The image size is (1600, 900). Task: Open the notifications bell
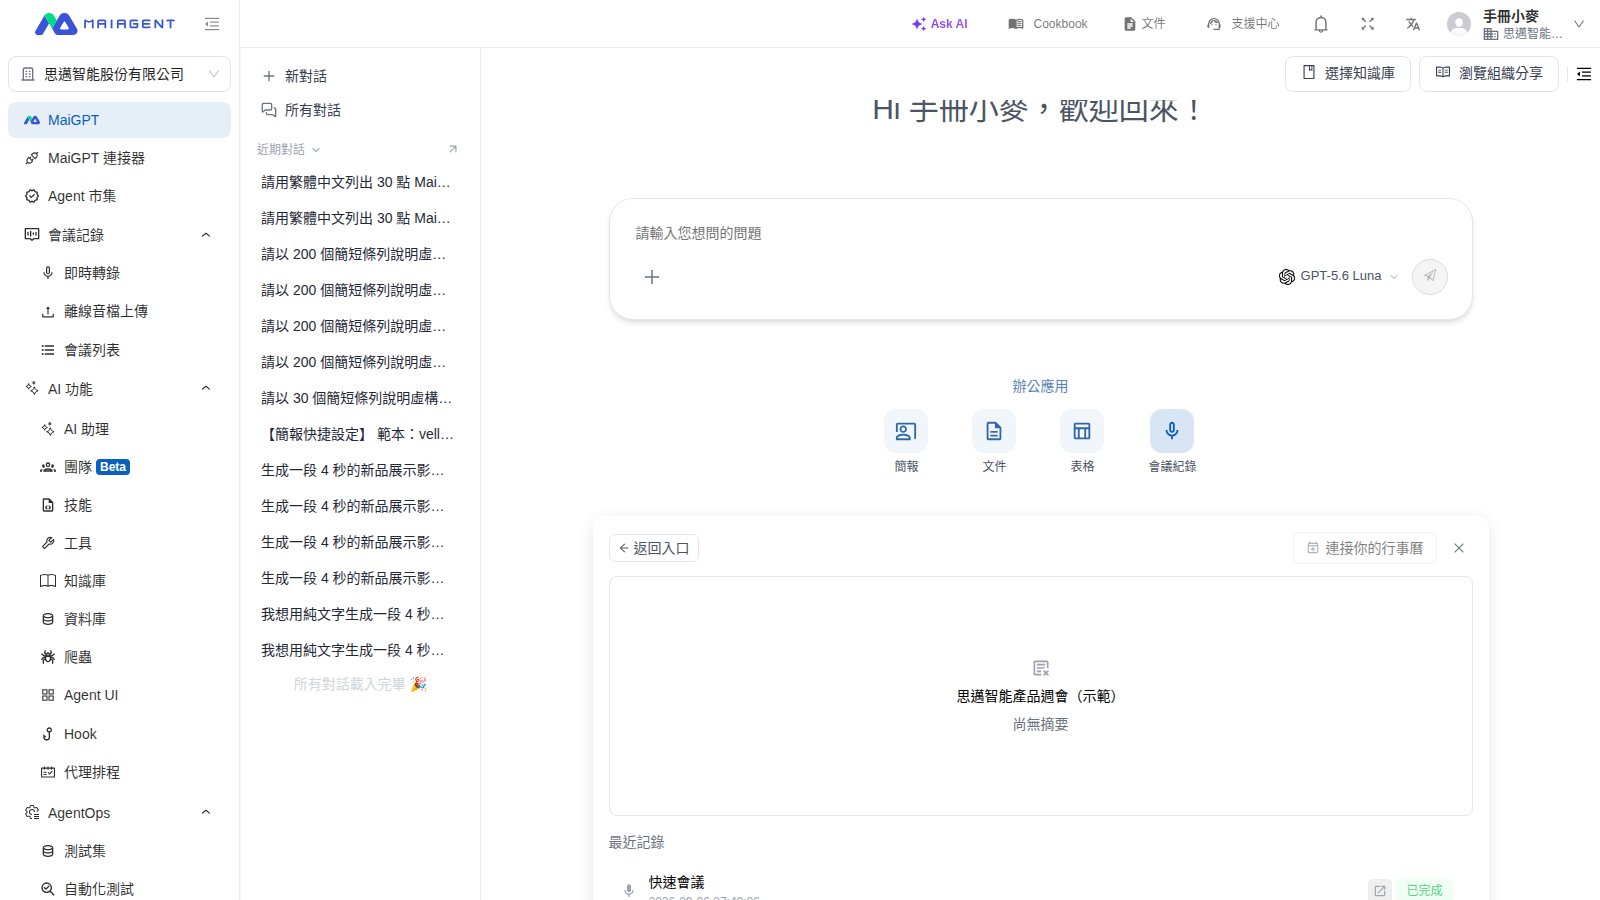pyautogui.click(x=1321, y=24)
